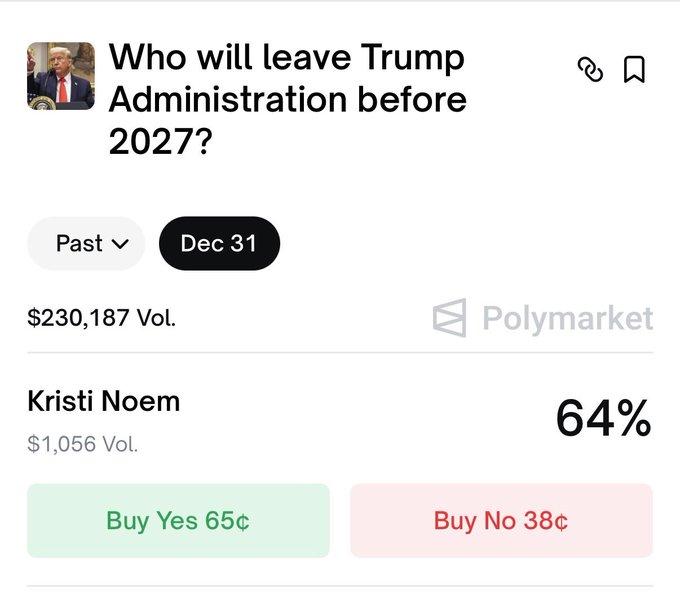This screenshot has width=680, height=598.
Task: Click the 64% probability figure
Action: click(603, 418)
